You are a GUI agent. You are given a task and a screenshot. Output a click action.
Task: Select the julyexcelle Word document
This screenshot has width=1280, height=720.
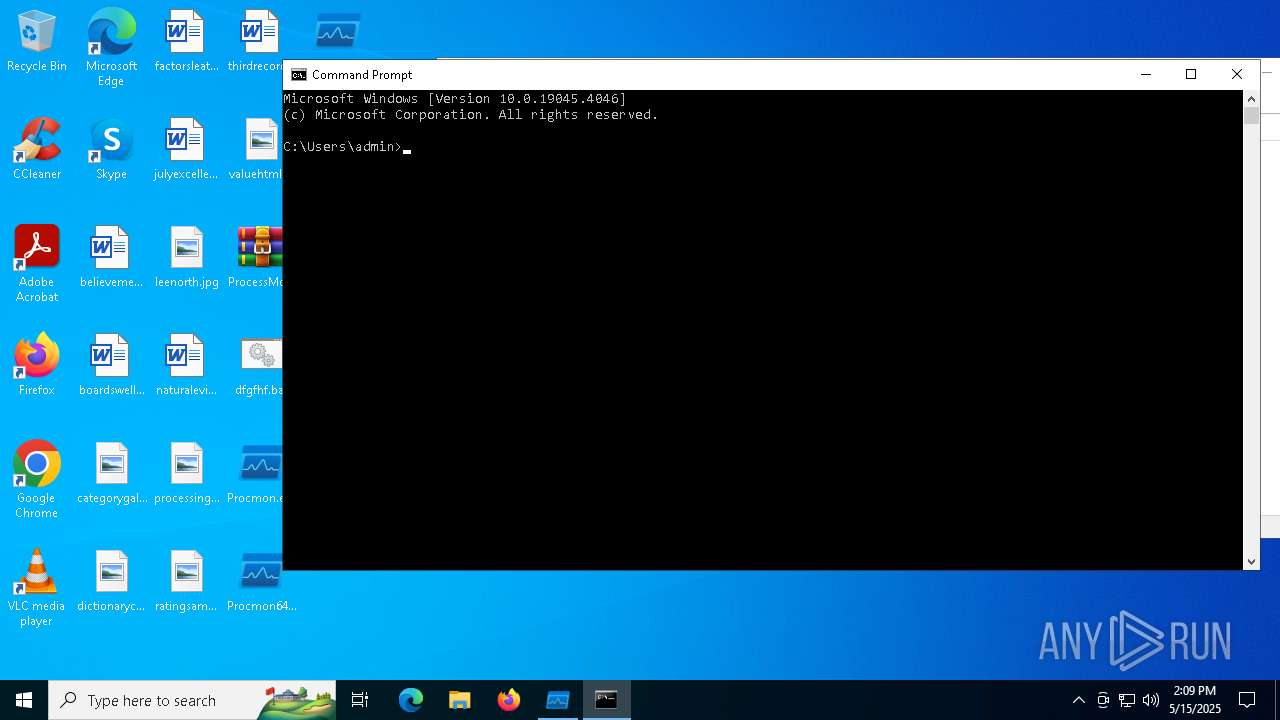click(186, 150)
